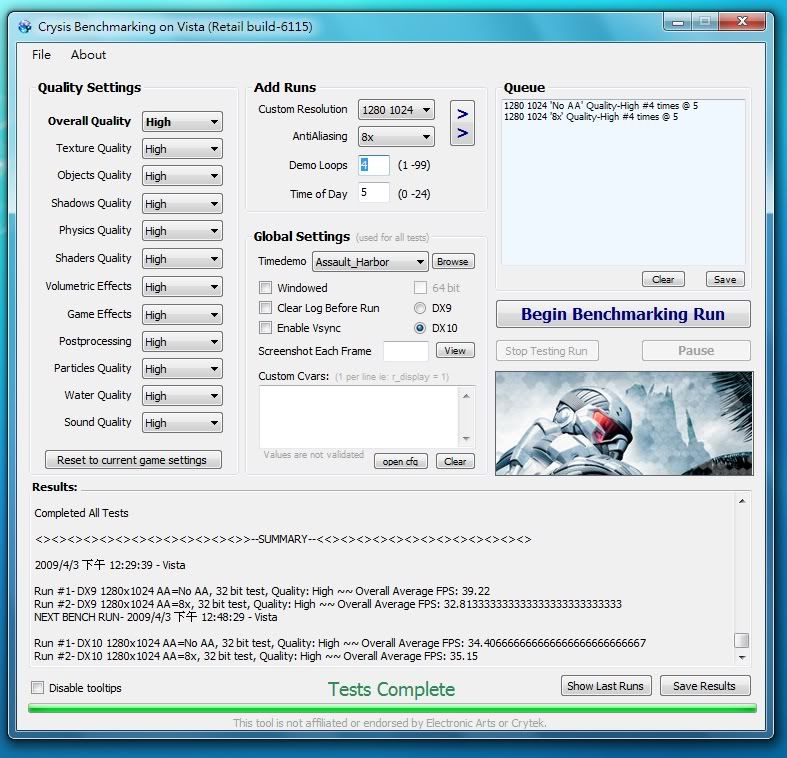
Task: Click the Time of Day input field
Action: (x=374, y=193)
